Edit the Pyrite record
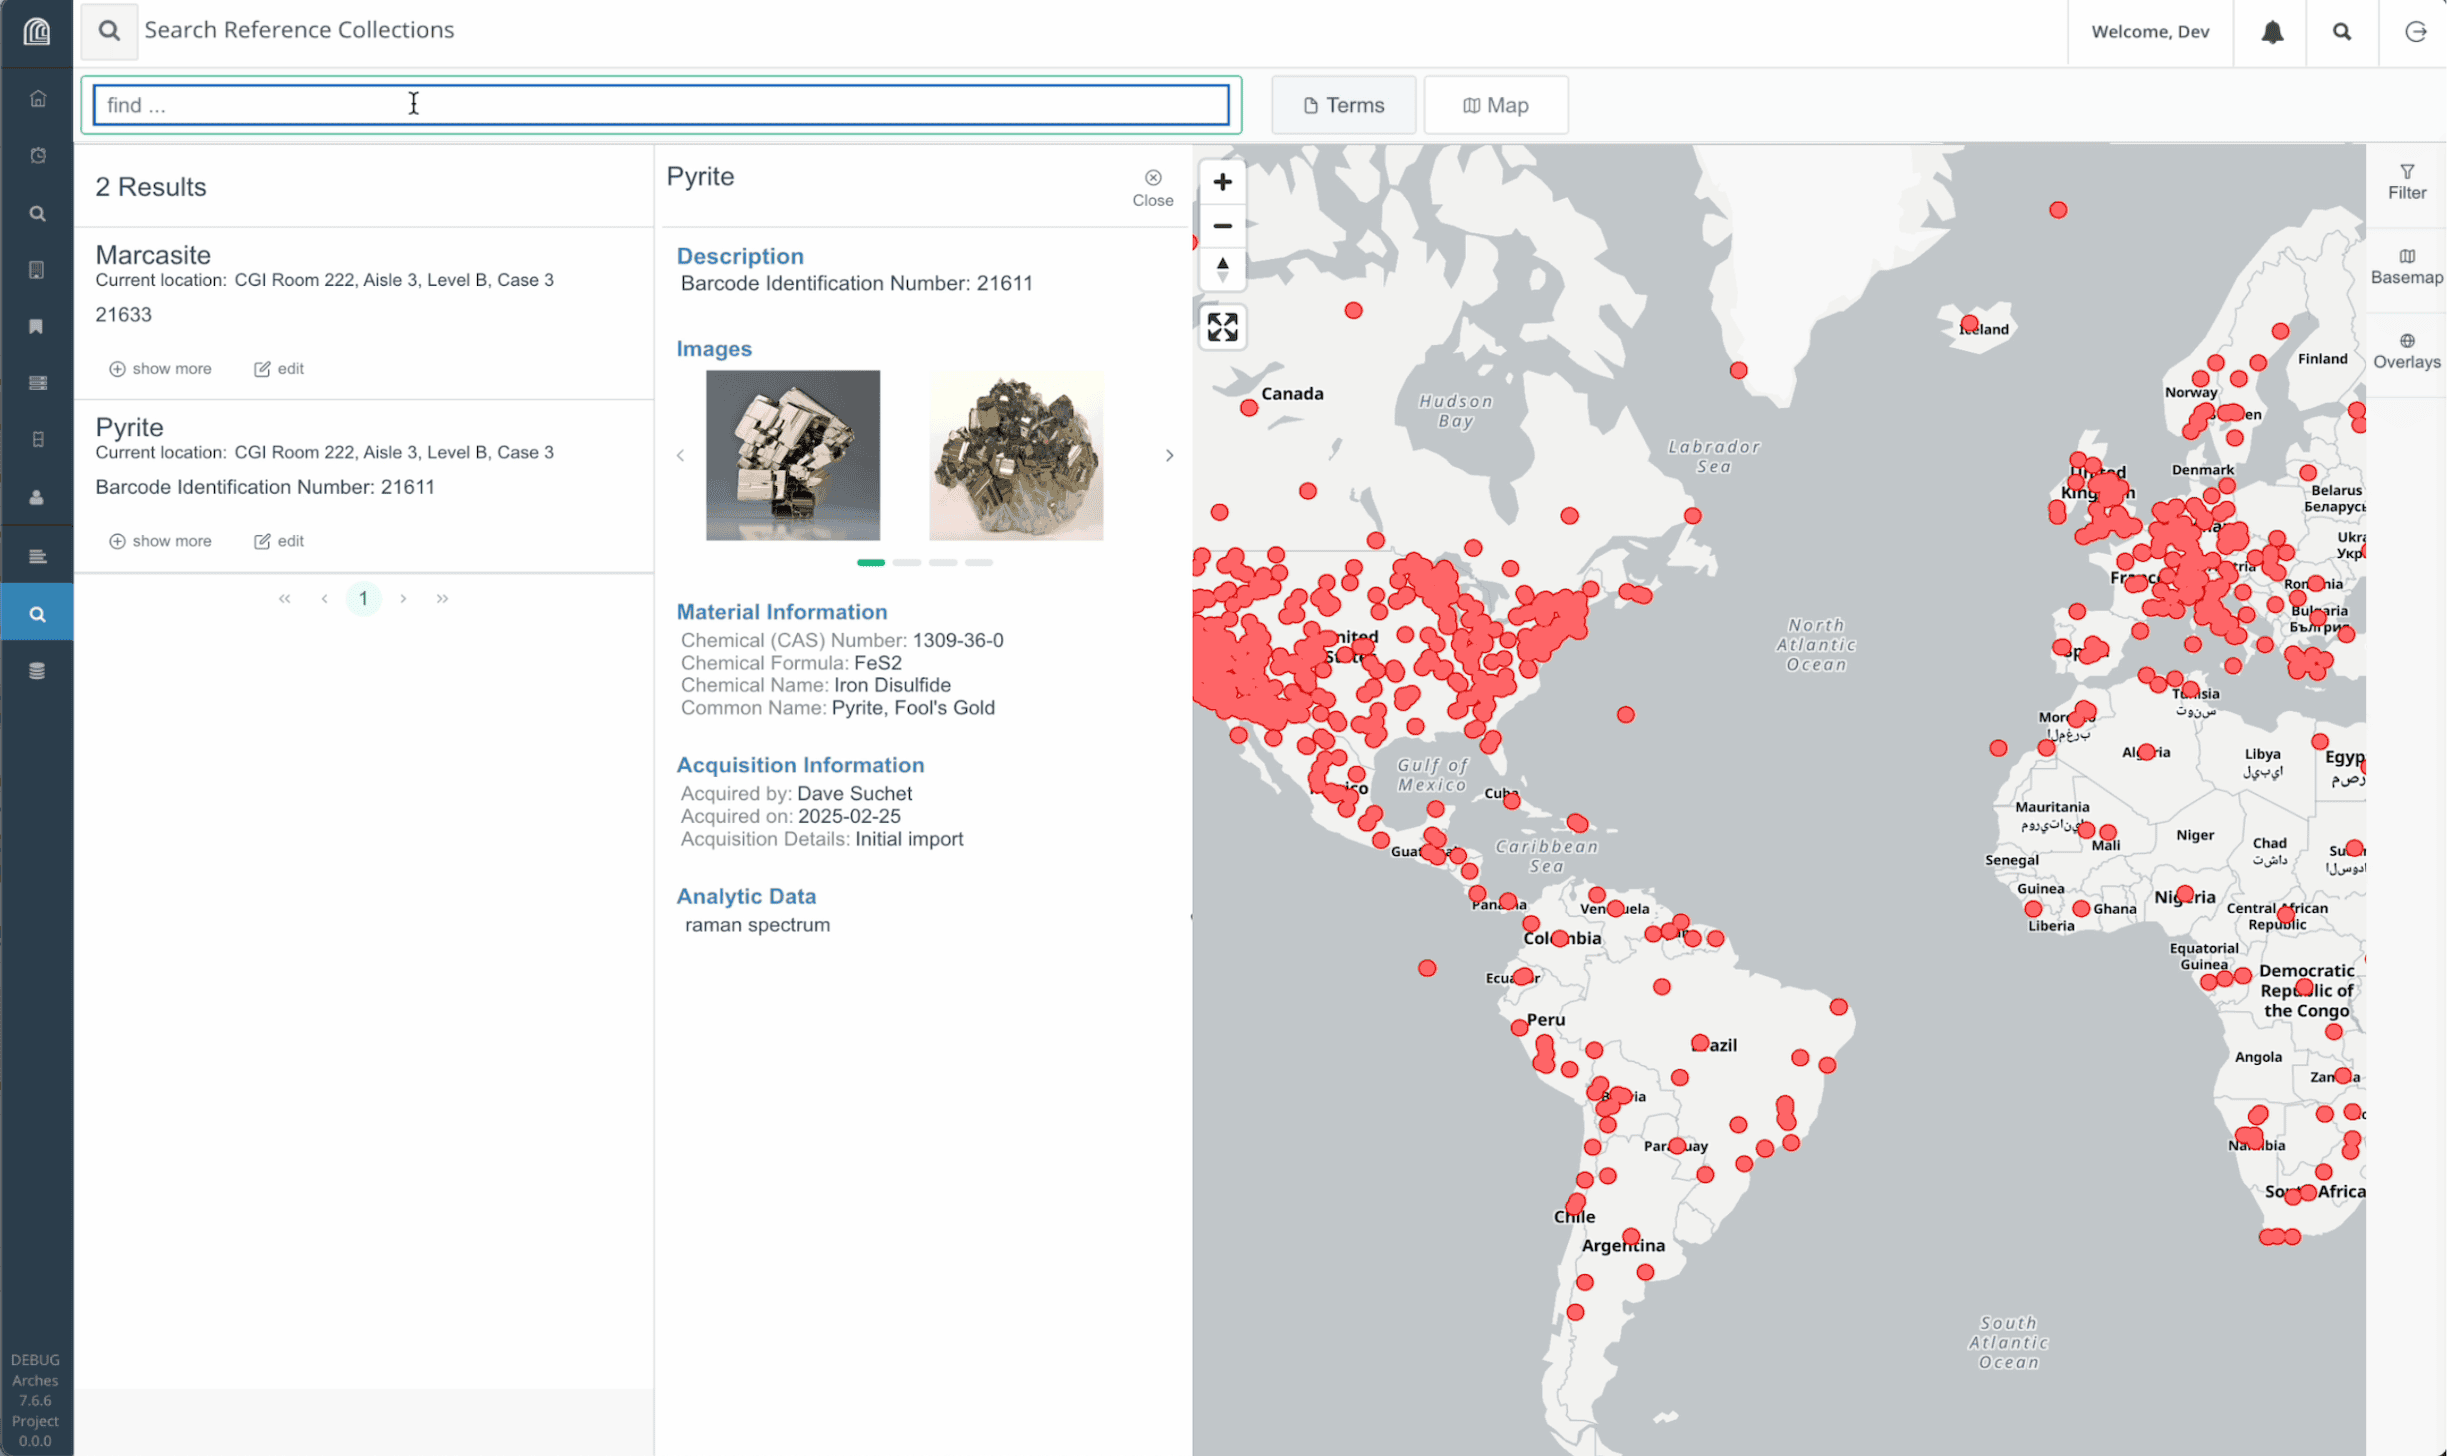Image resolution: width=2448 pixels, height=1456 pixels. pos(279,541)
